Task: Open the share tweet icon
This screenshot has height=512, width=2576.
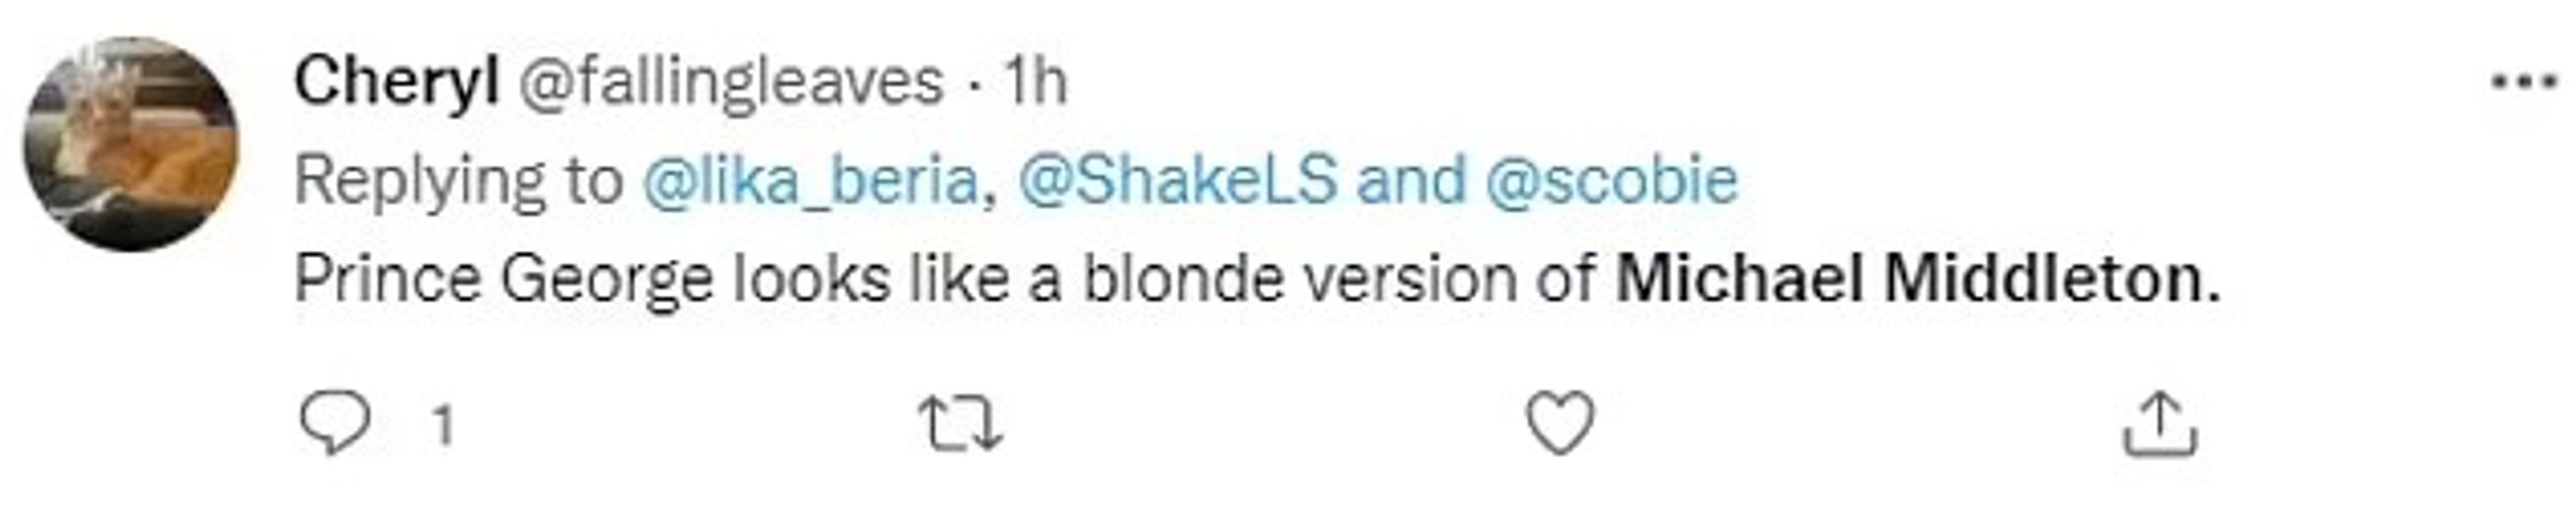Action: click(2160, 425)
